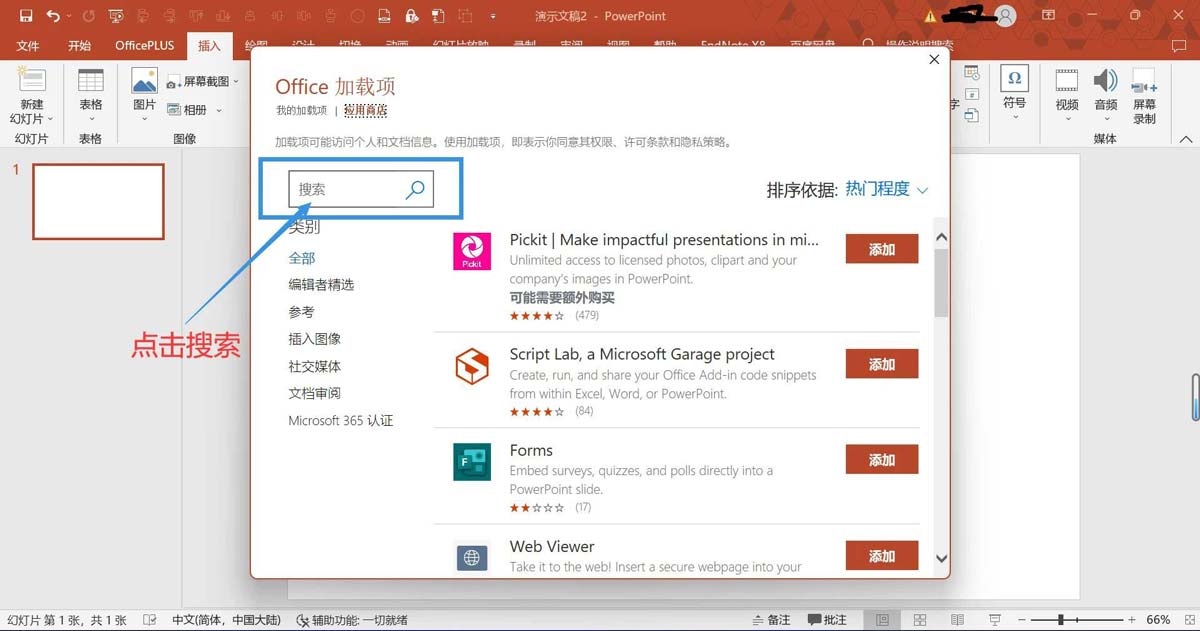Viewport: 1200px width, 631px height.
Task: Expand customize quick access toolbar arrow
Action: (493, 16)
